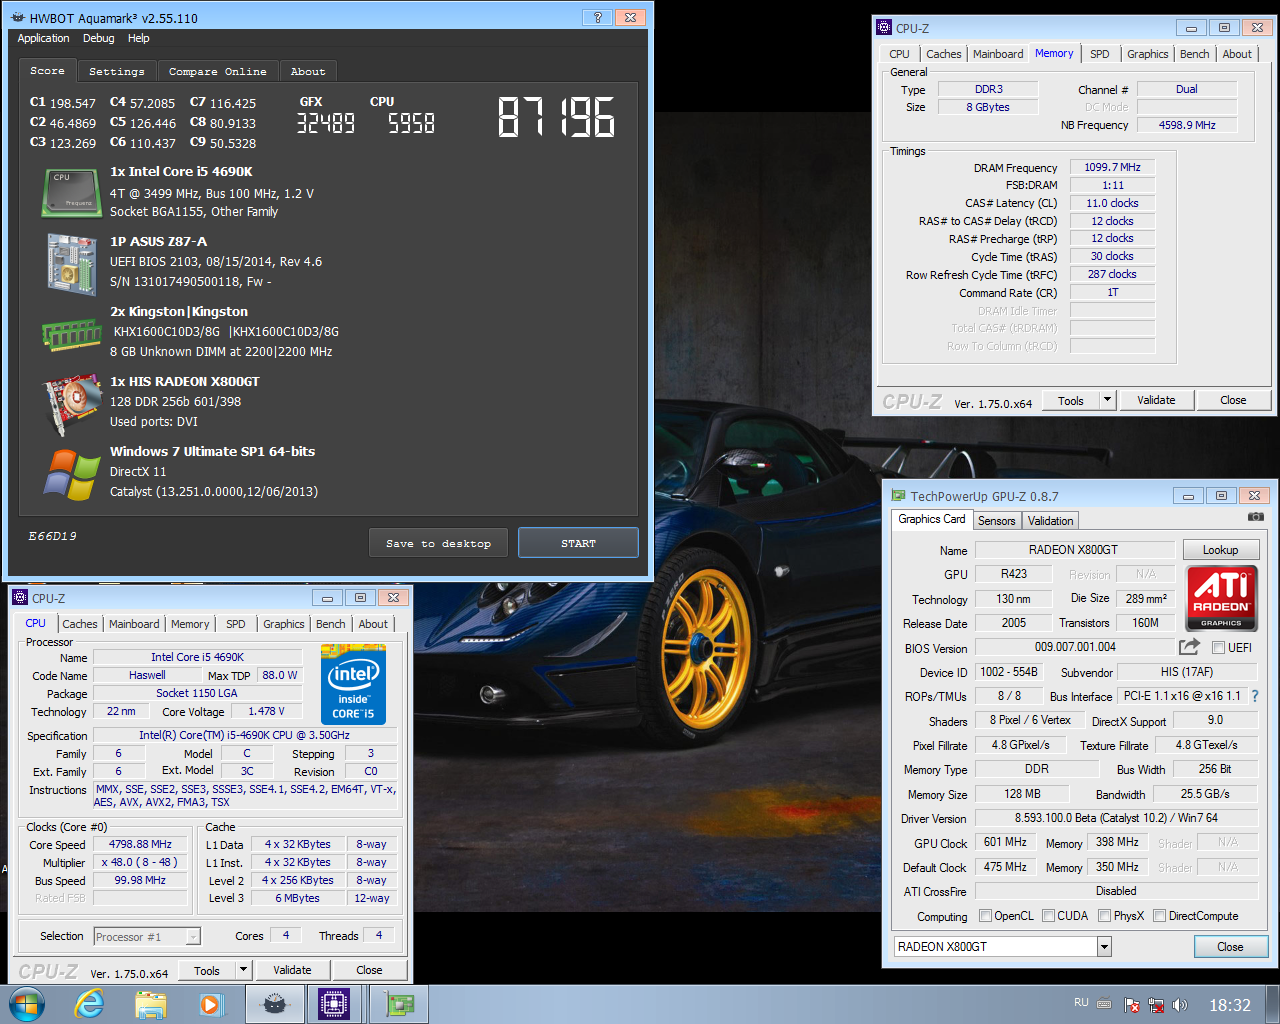
Task: Click the 18:32 taskbar clock
Action: click(1230, 1005)
